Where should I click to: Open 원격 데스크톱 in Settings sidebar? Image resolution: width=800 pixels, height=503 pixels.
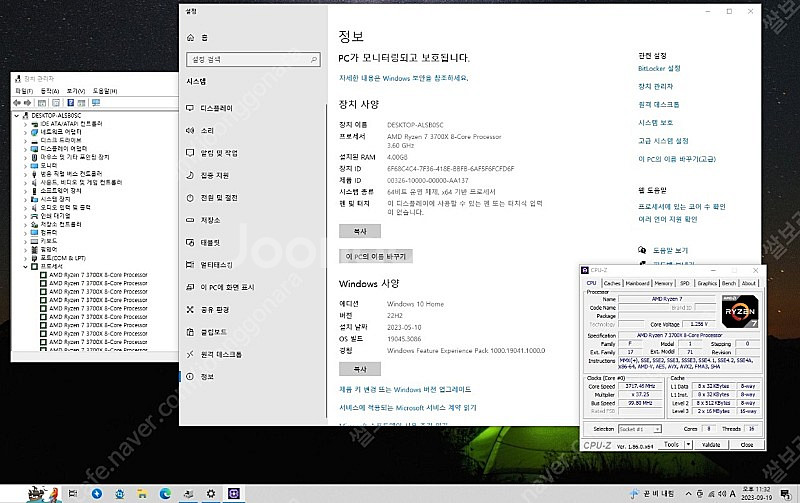(220, 355)
